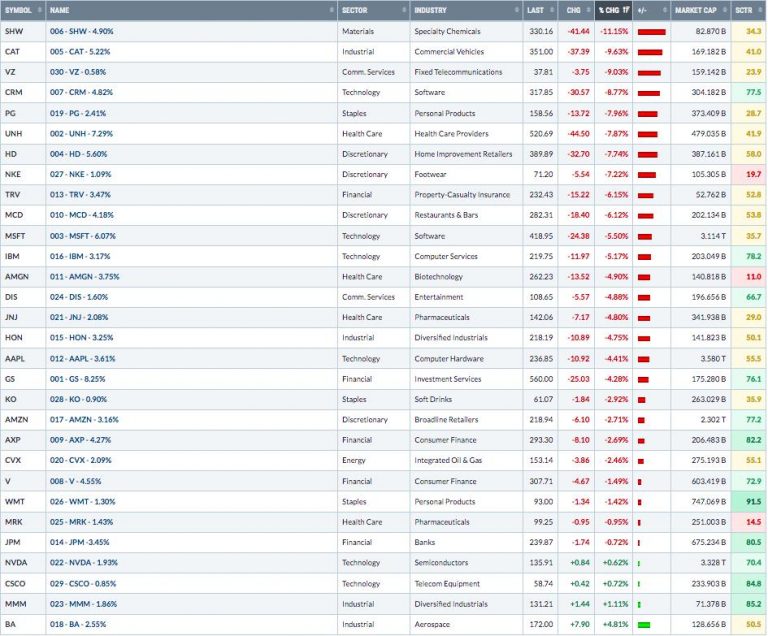This screenshot has width=768, height=636.
Task: Open the 014 - JPM - 3.45% link
Action: pos(79,542)
